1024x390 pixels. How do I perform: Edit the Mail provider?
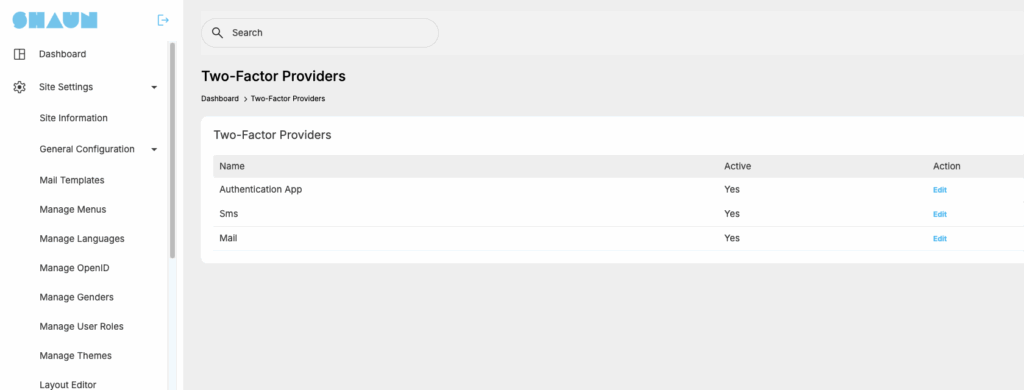tap(940, 238)
